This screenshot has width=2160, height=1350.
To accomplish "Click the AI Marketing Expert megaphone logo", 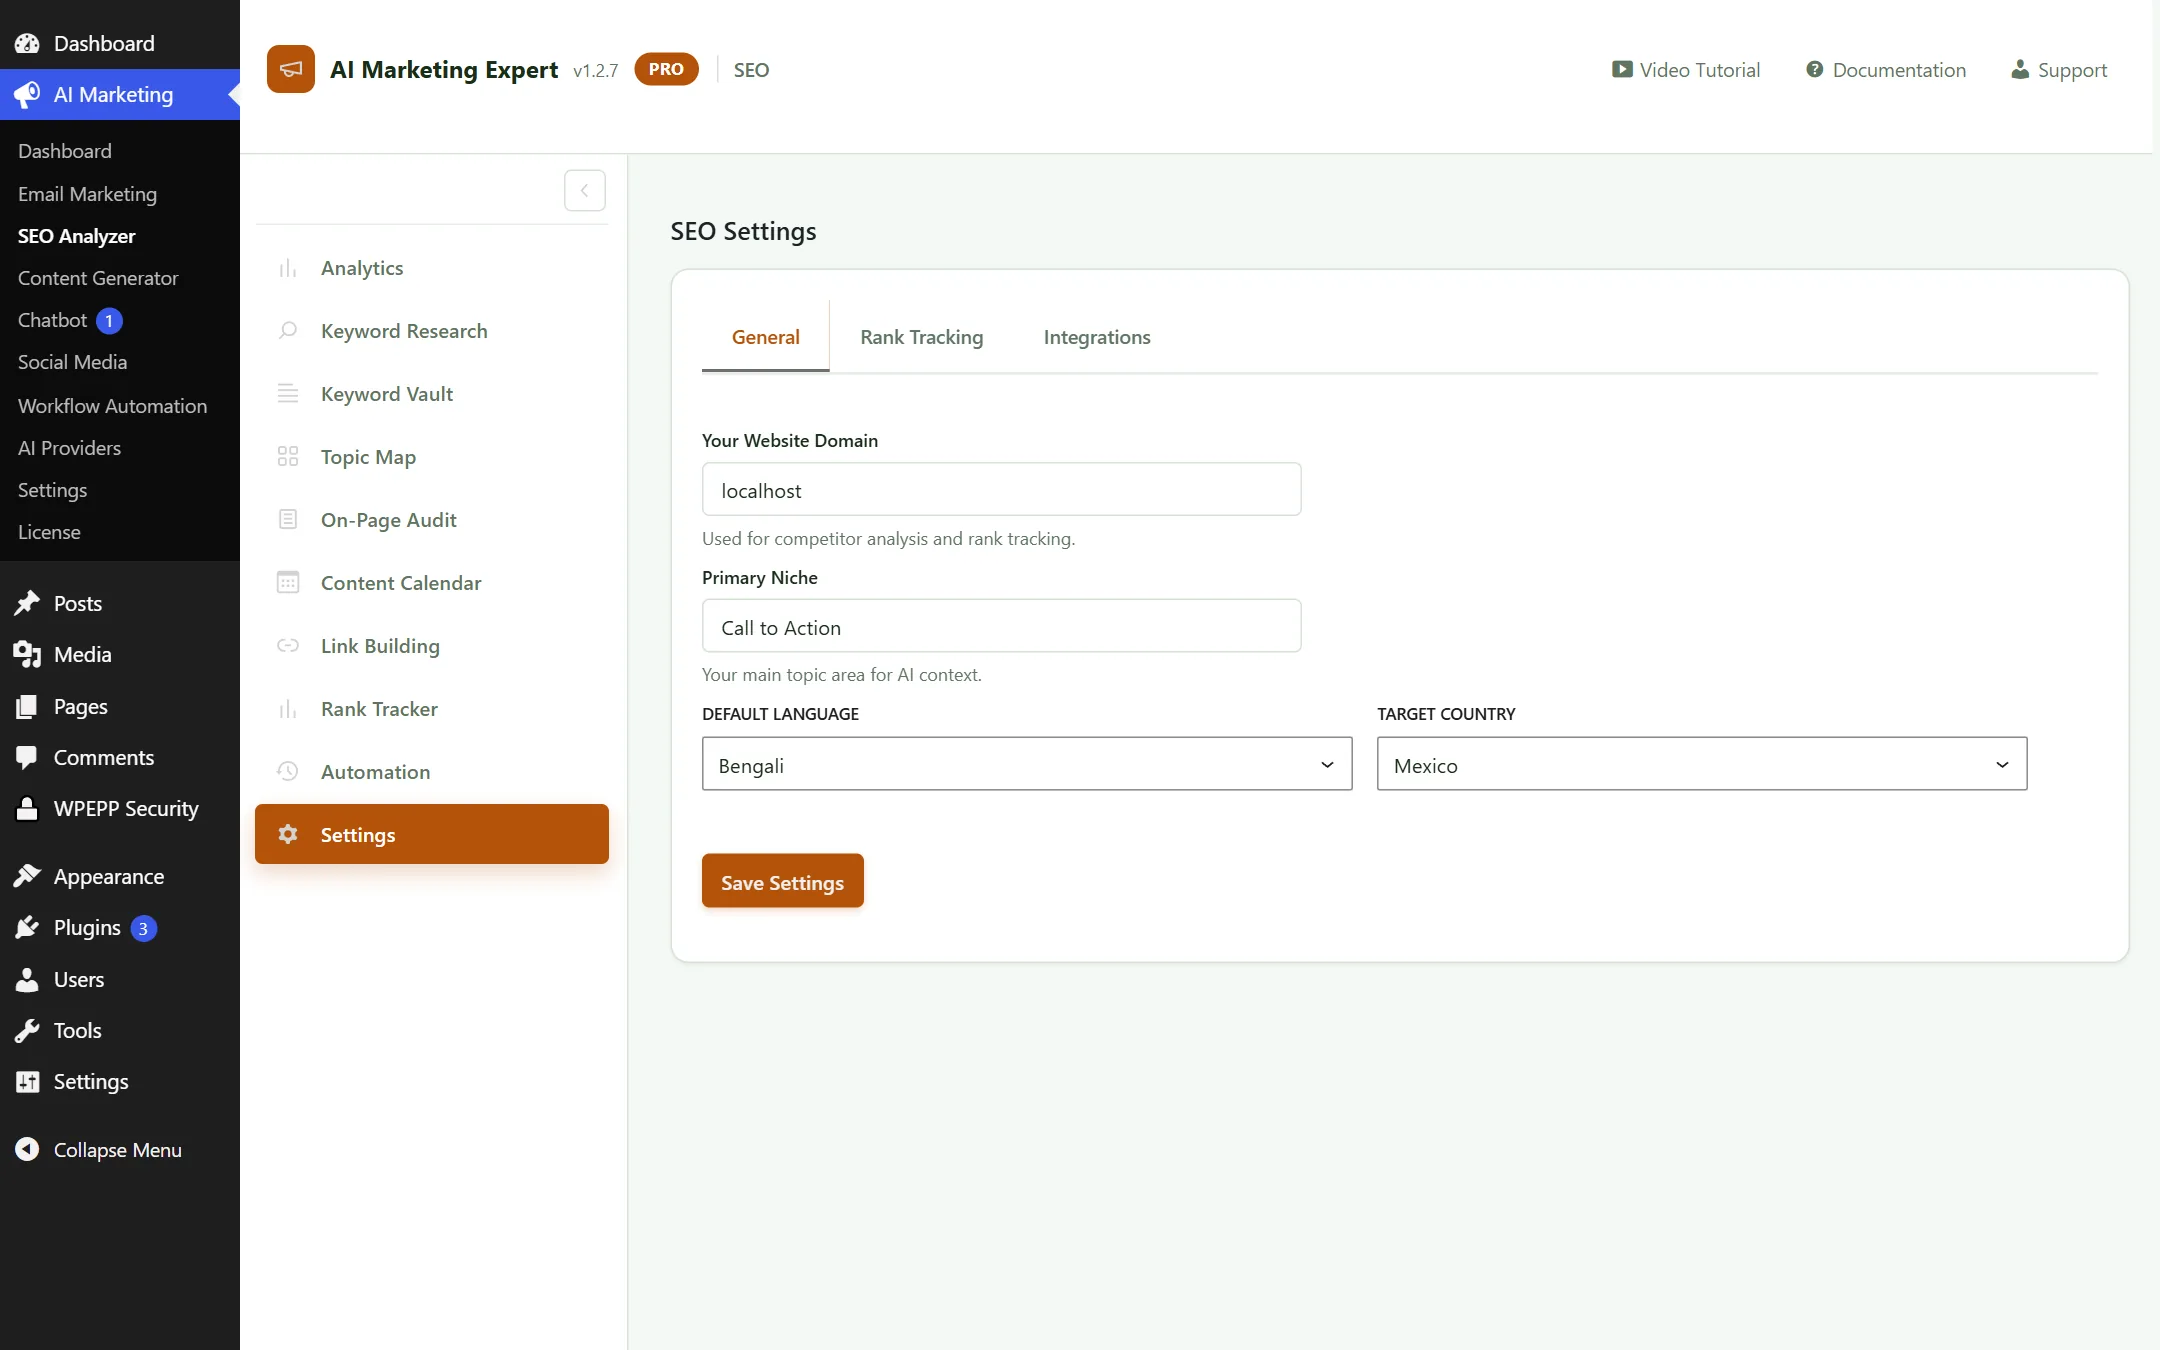I will coord(291,69).
